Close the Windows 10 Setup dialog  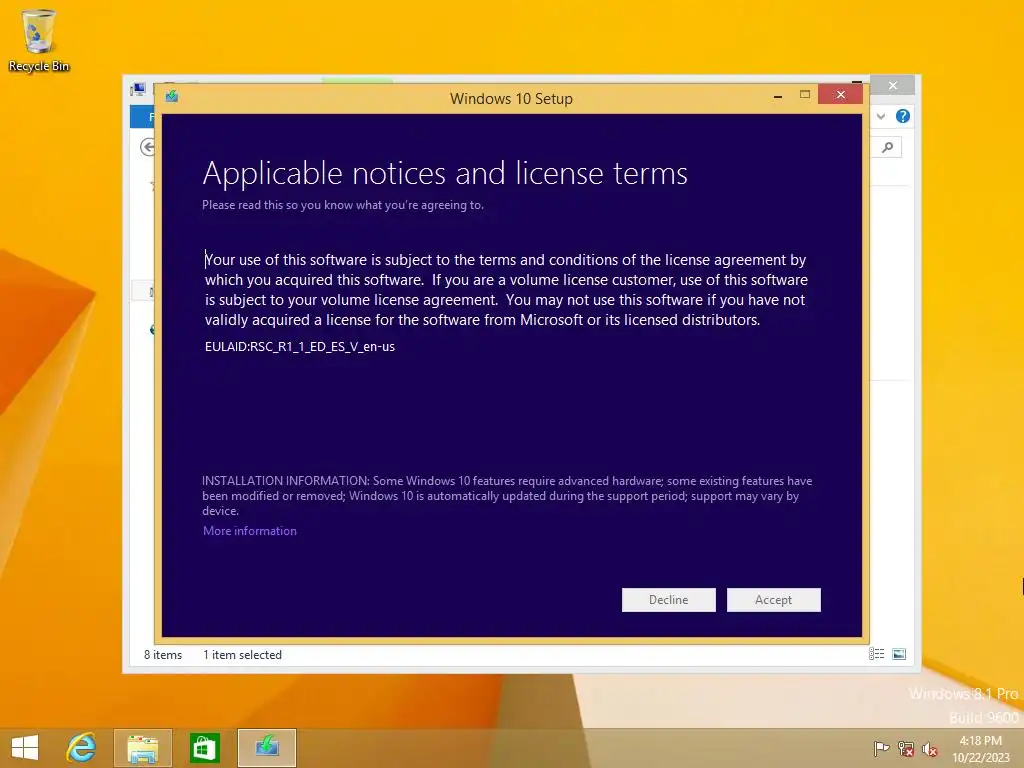pyautogui.click(x=840, y=95)
